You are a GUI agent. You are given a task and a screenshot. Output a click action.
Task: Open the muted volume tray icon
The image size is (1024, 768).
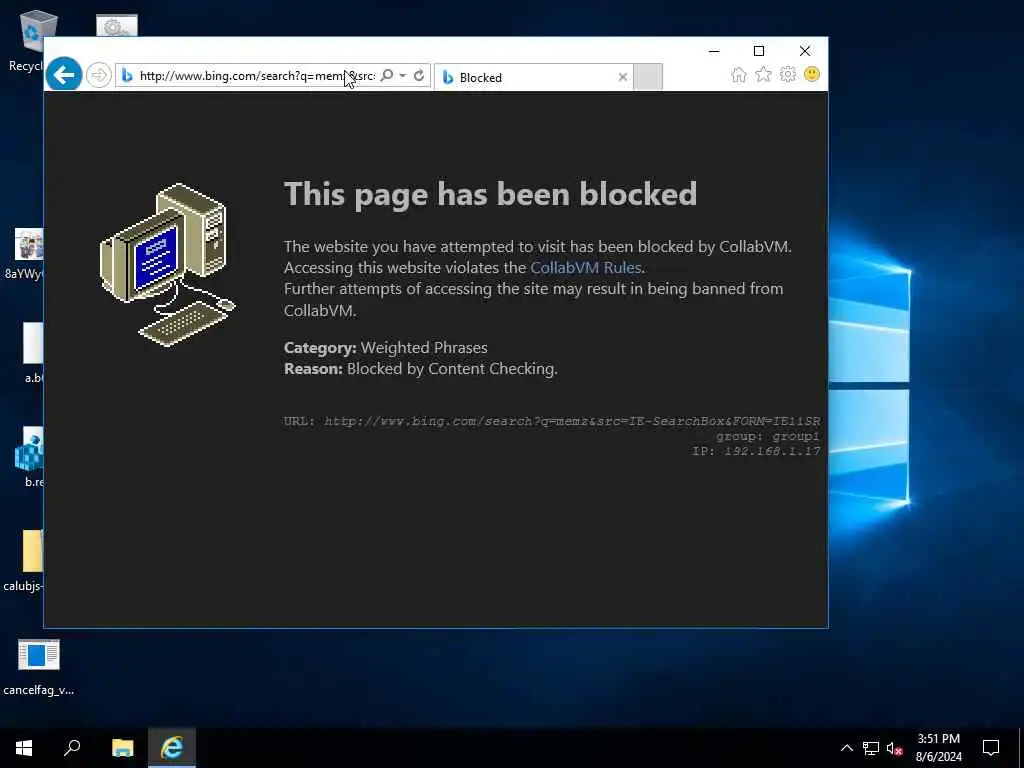(x=894, y=748)
